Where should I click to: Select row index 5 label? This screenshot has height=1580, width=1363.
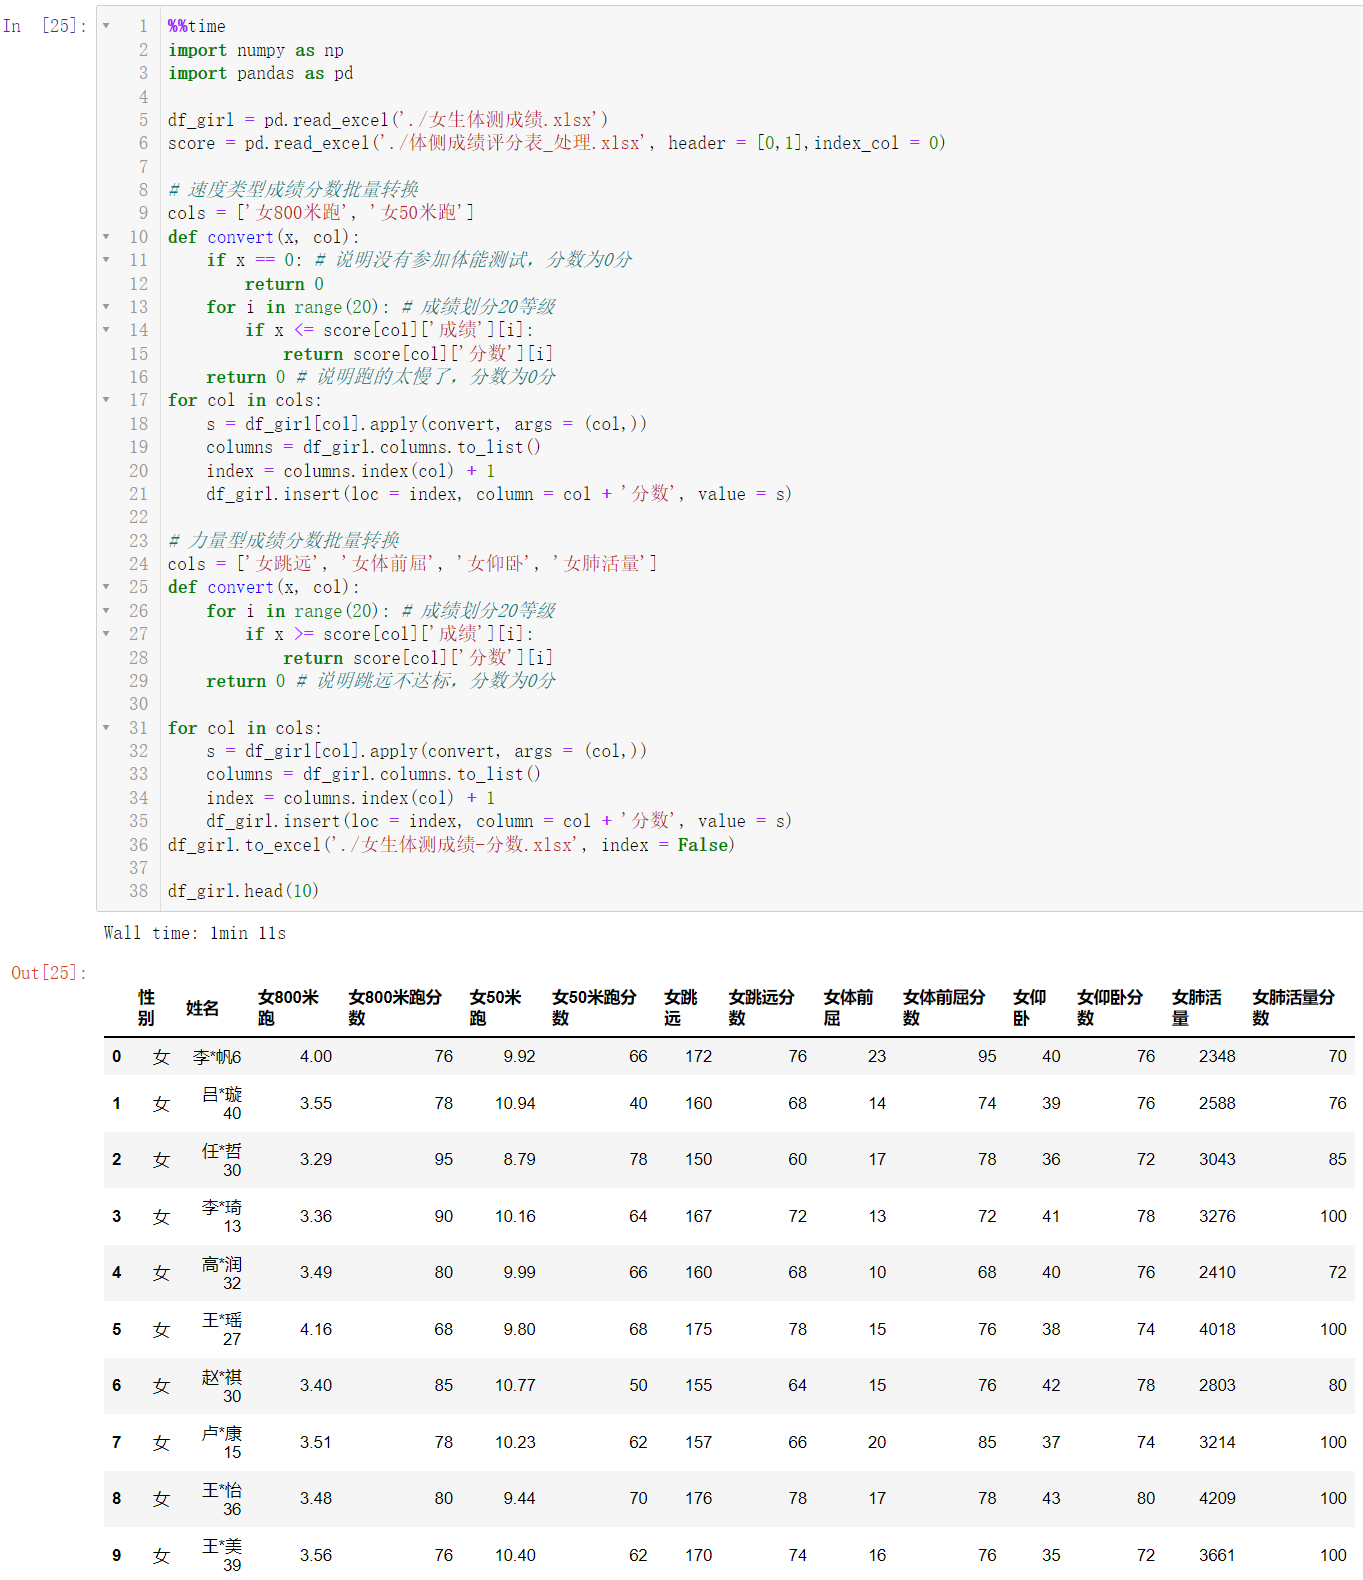pyautogui.click(x=117, y=1330)
